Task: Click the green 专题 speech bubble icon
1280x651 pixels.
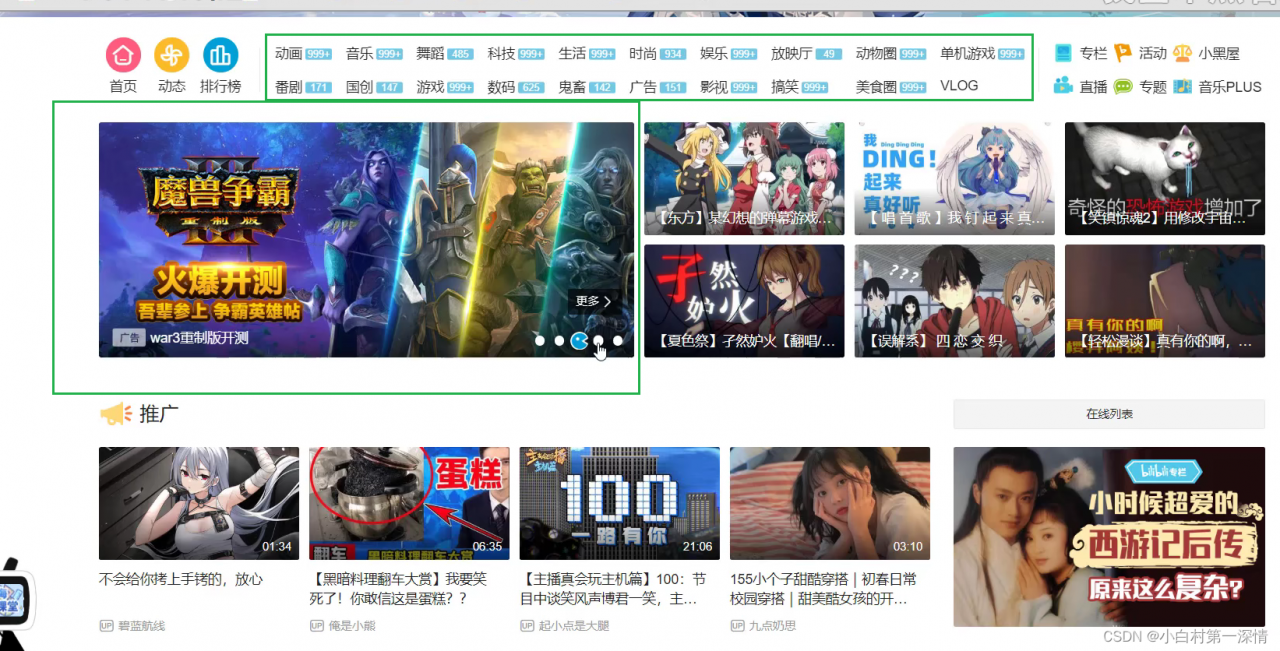Action: click(x=1125, y=85)
